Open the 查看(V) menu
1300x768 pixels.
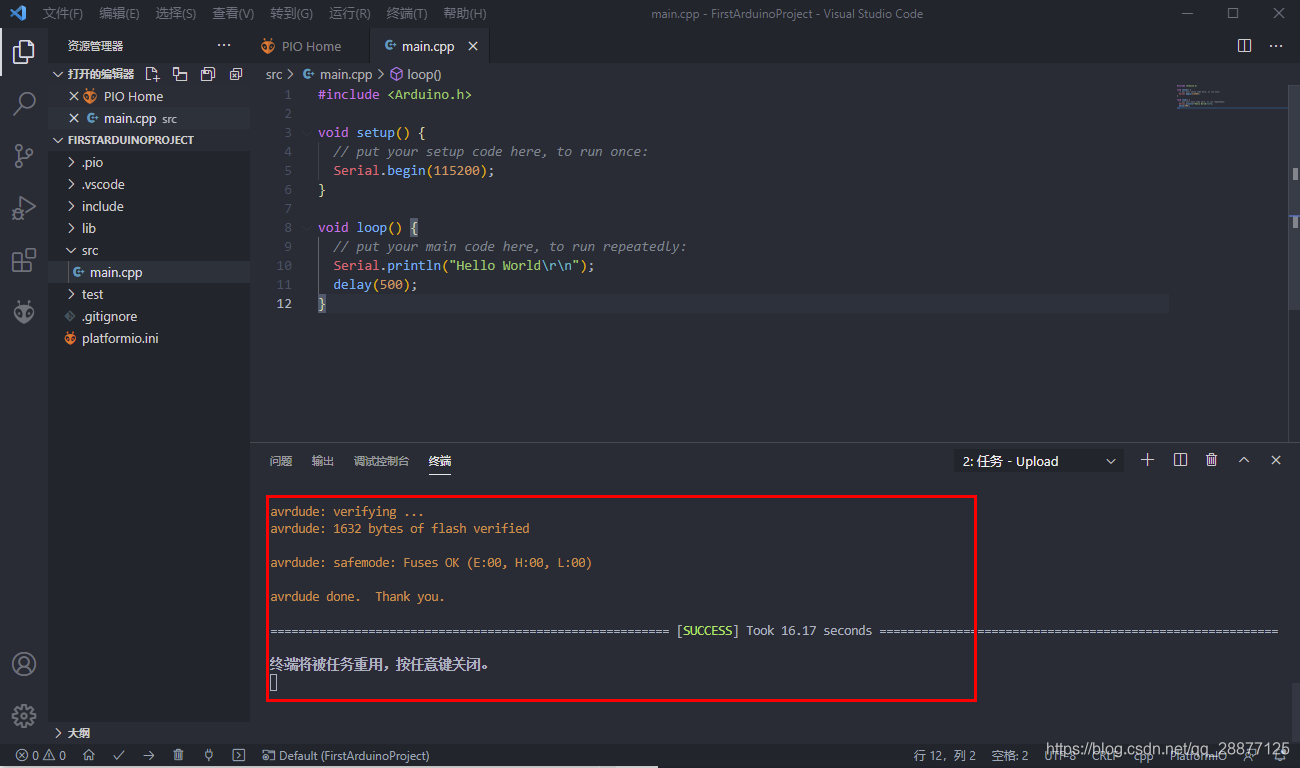233,14
